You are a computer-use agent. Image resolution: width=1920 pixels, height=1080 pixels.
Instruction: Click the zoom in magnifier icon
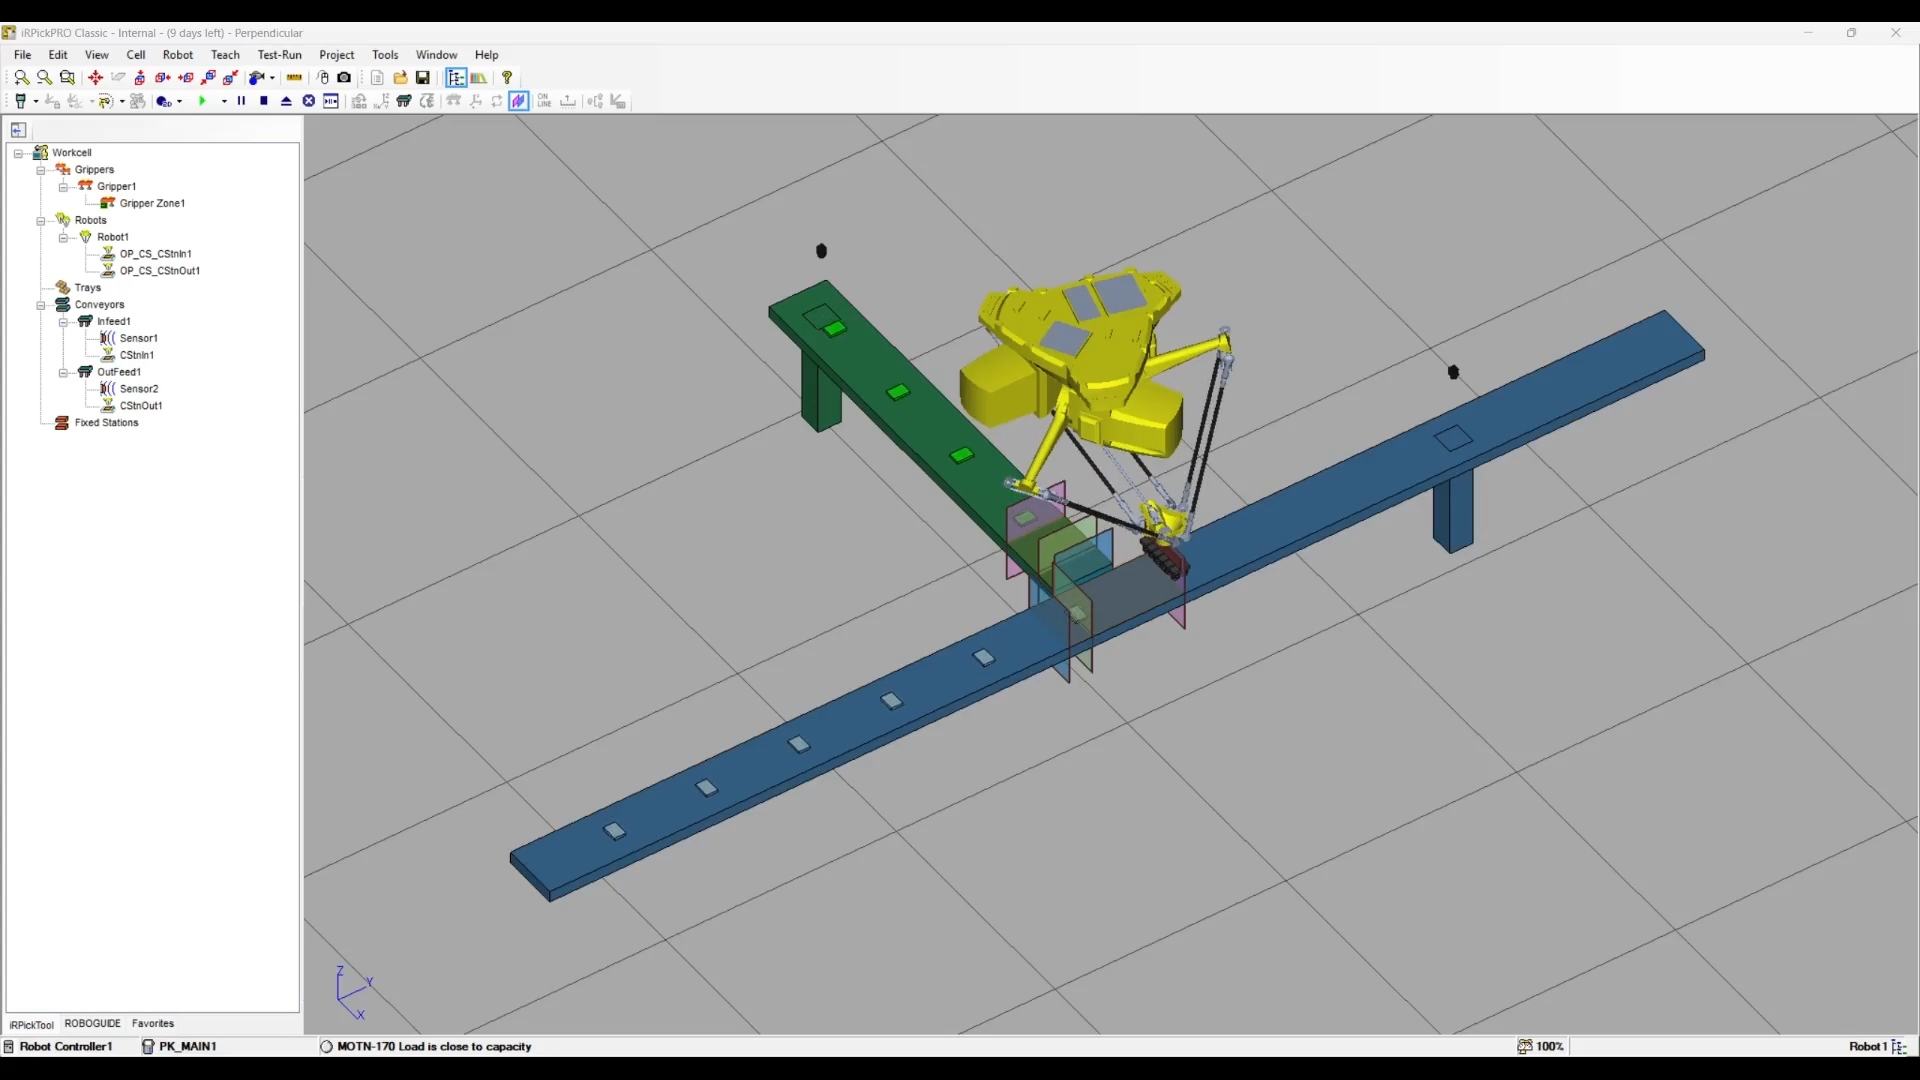(x=21, y=77)
